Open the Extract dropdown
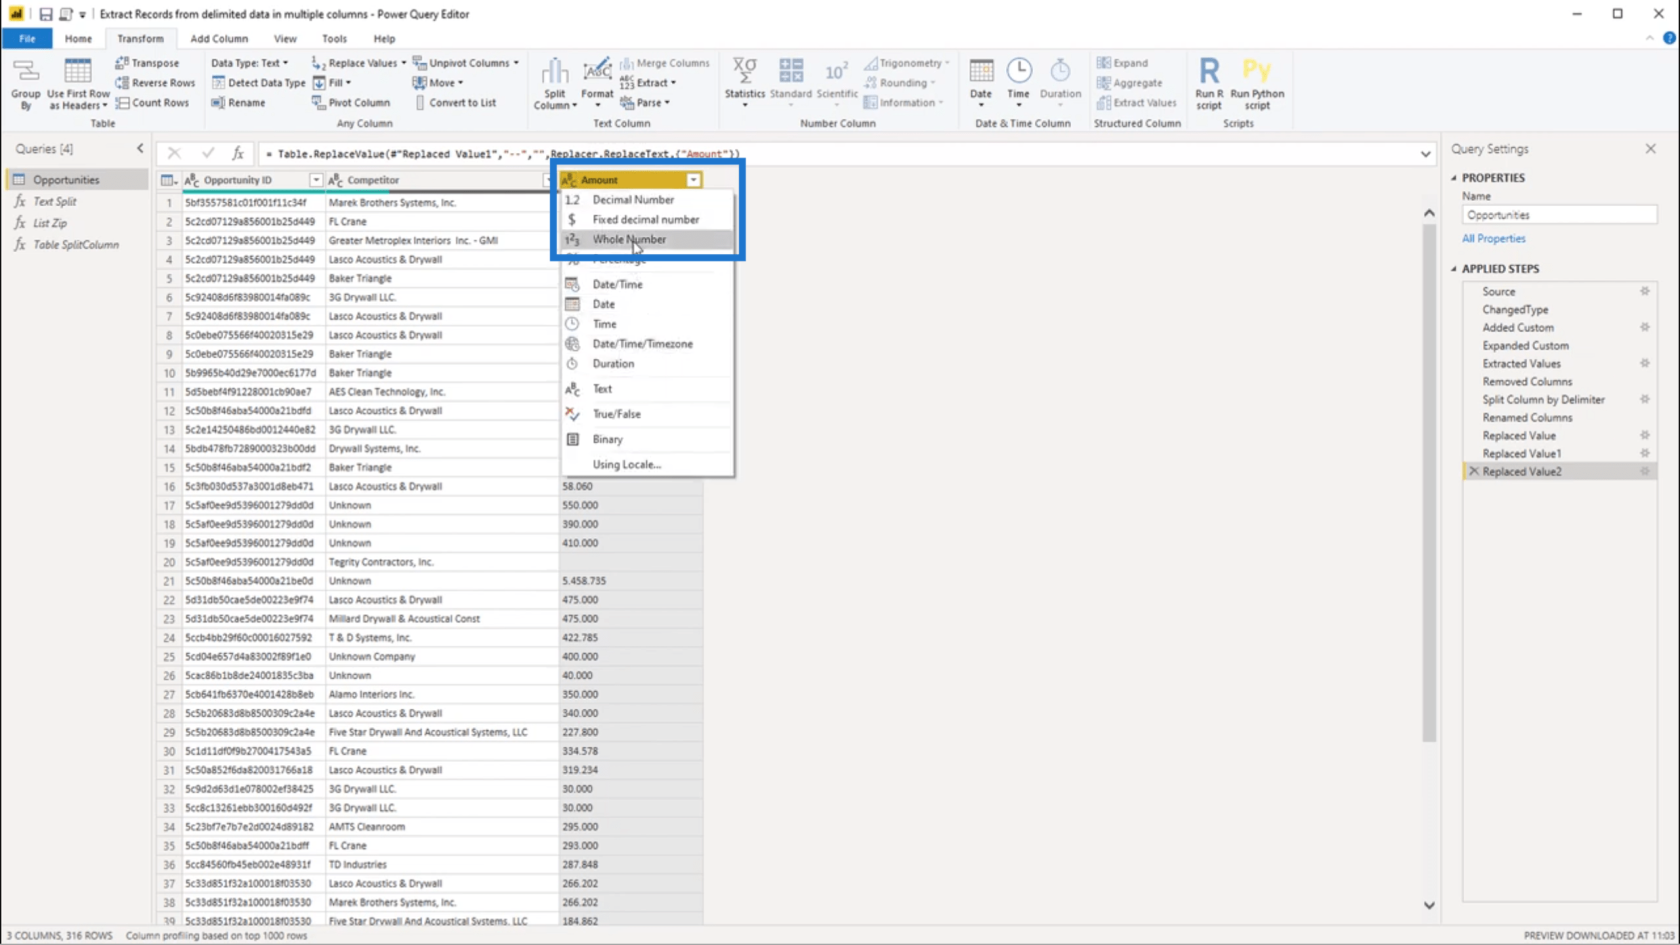The width and height of the screenshot is (1680, 945). point(648,83)
